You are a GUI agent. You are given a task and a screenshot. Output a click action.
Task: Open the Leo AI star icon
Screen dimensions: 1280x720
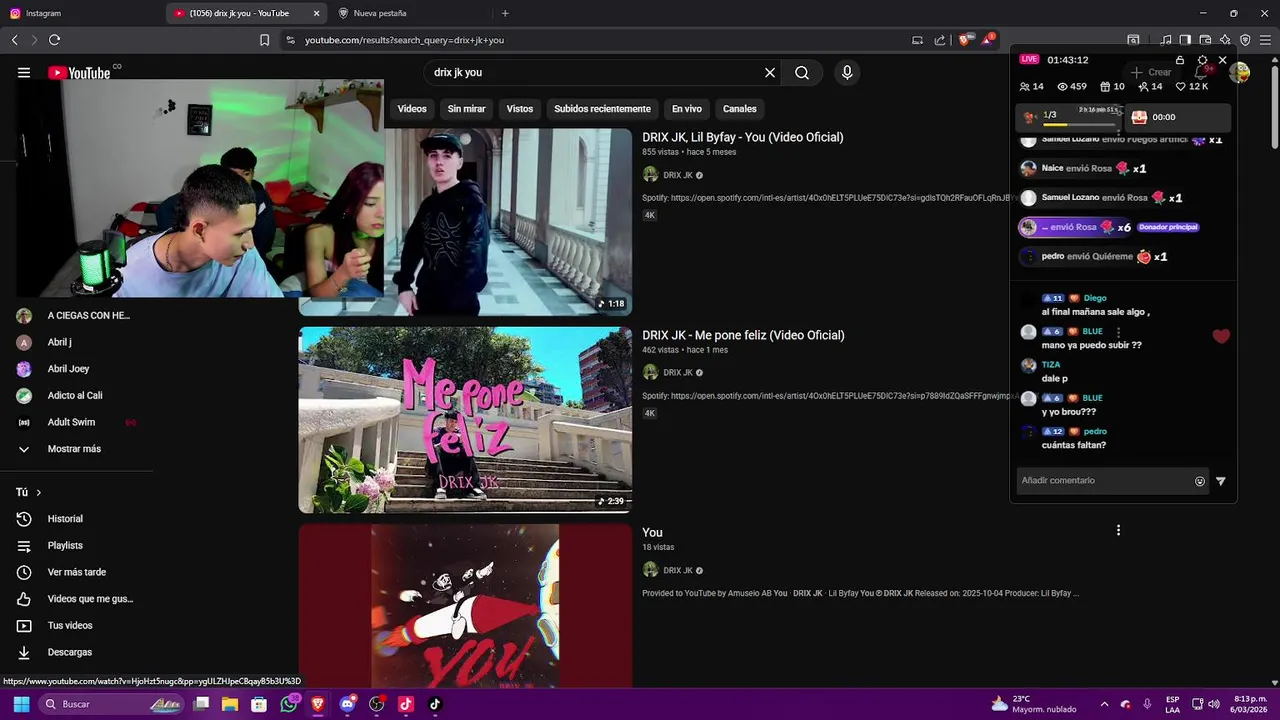(x=1225, y=40)
